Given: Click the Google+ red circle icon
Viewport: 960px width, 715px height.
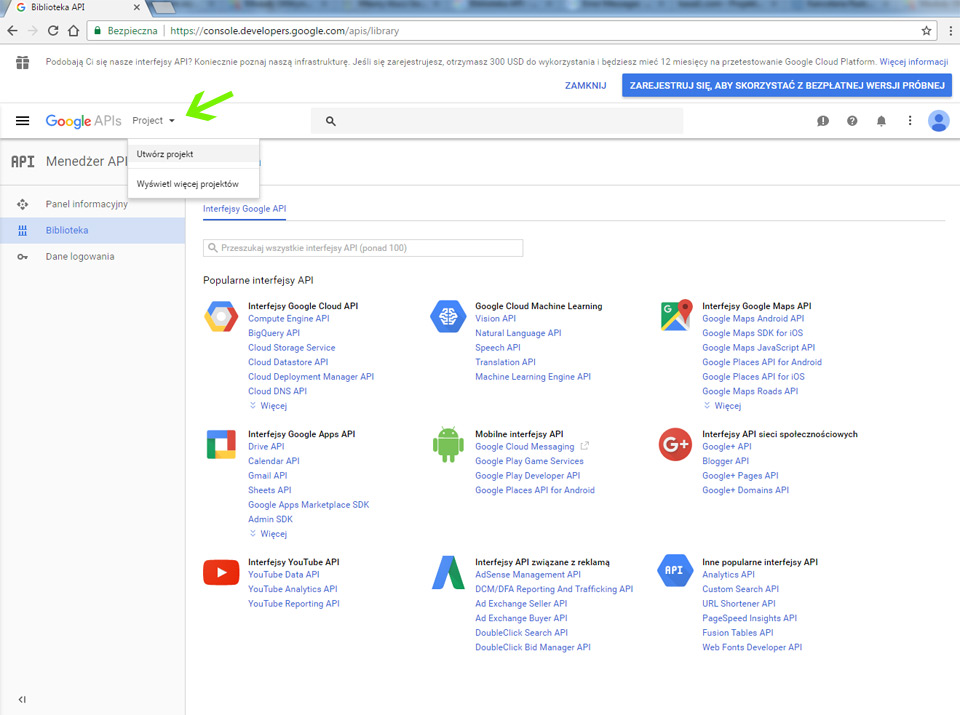Looking at the screenshot, I should 675,444.
